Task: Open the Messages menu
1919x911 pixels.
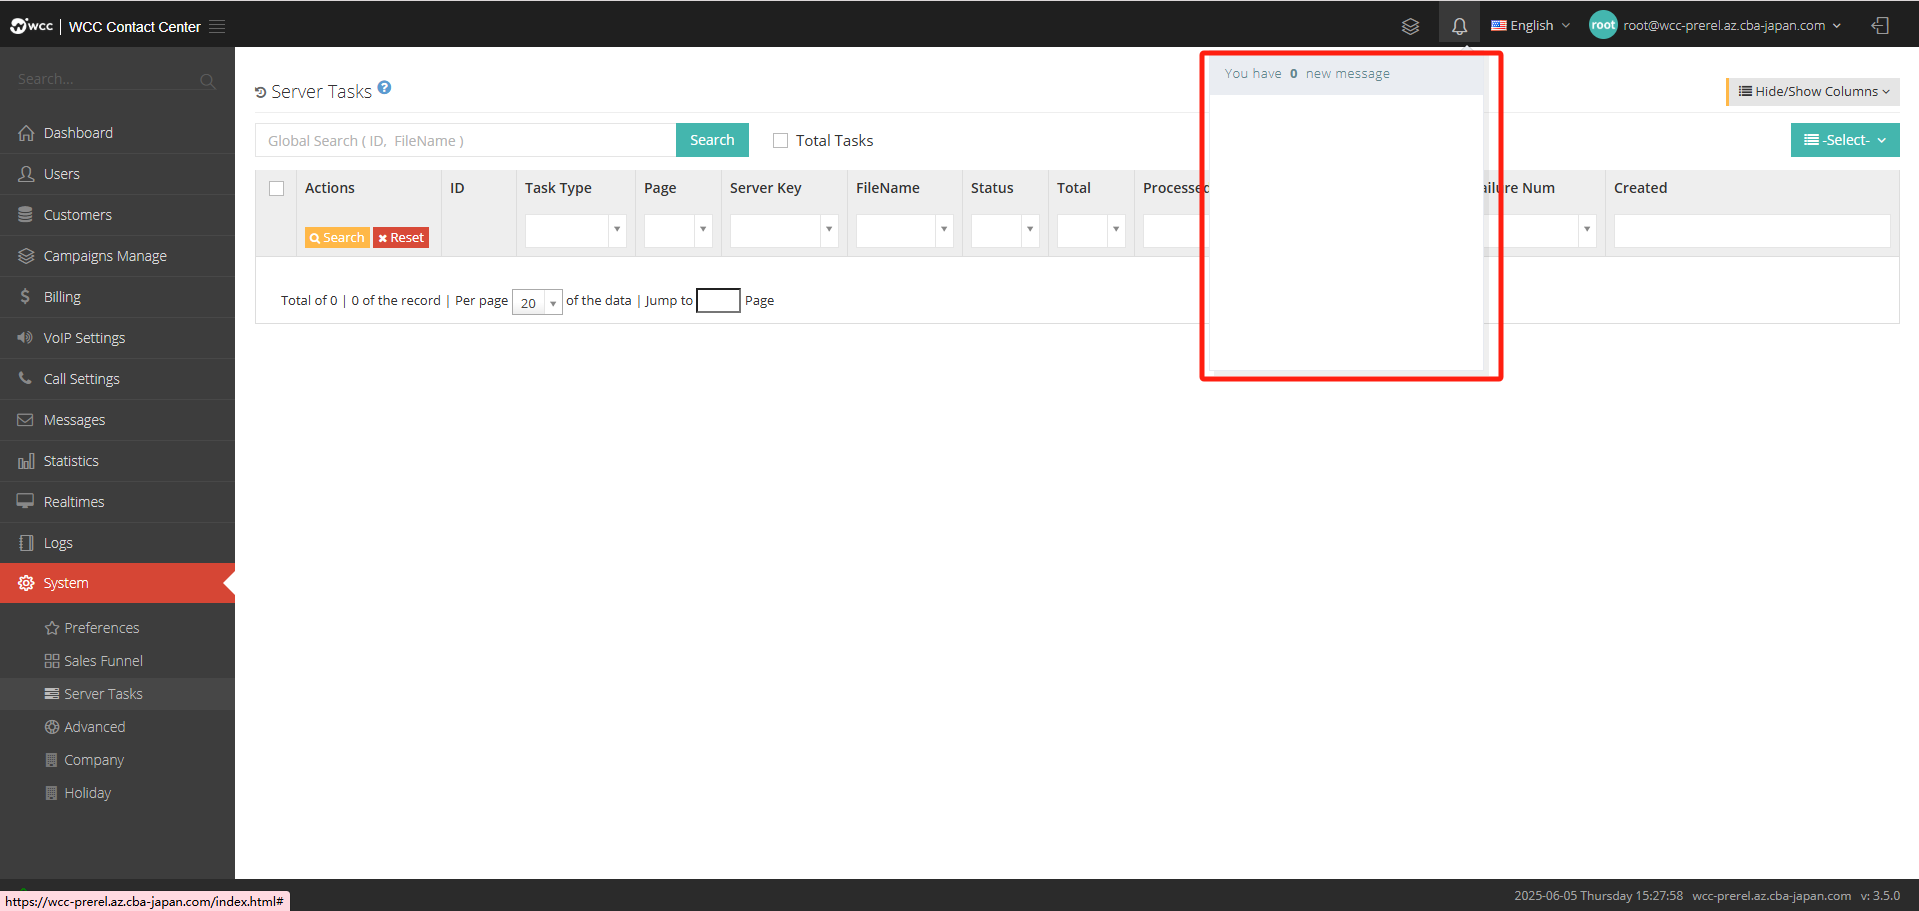Action: (117, 420)
